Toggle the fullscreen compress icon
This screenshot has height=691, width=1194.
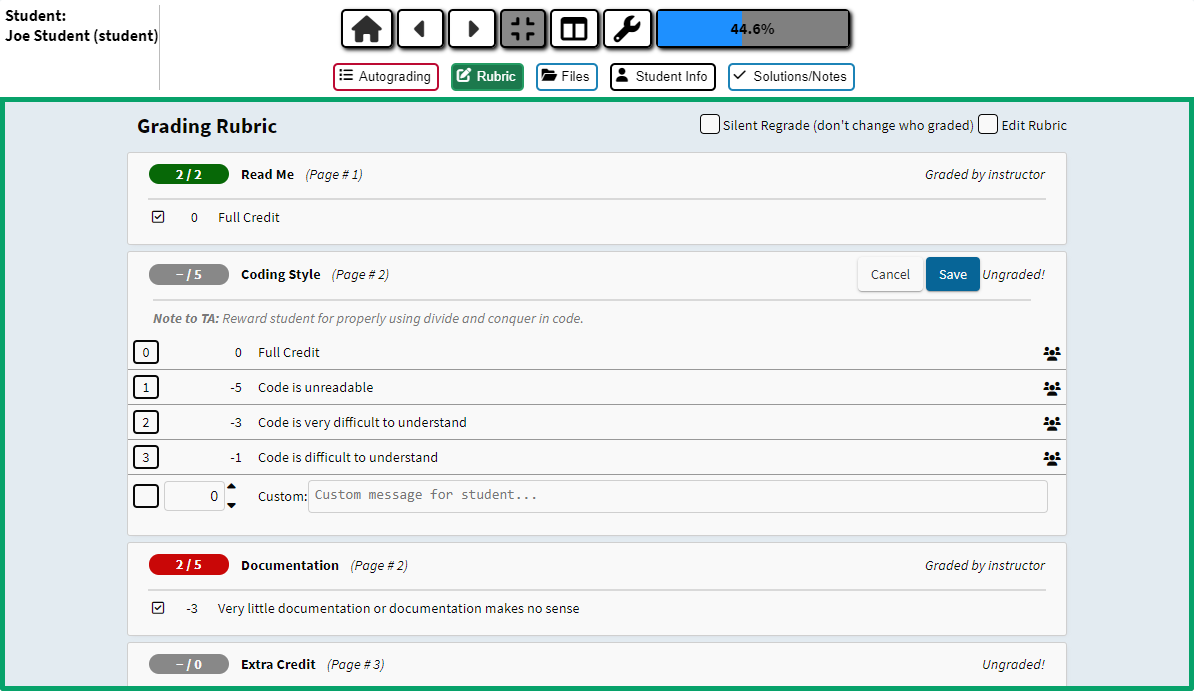click(x=523, y=29)
